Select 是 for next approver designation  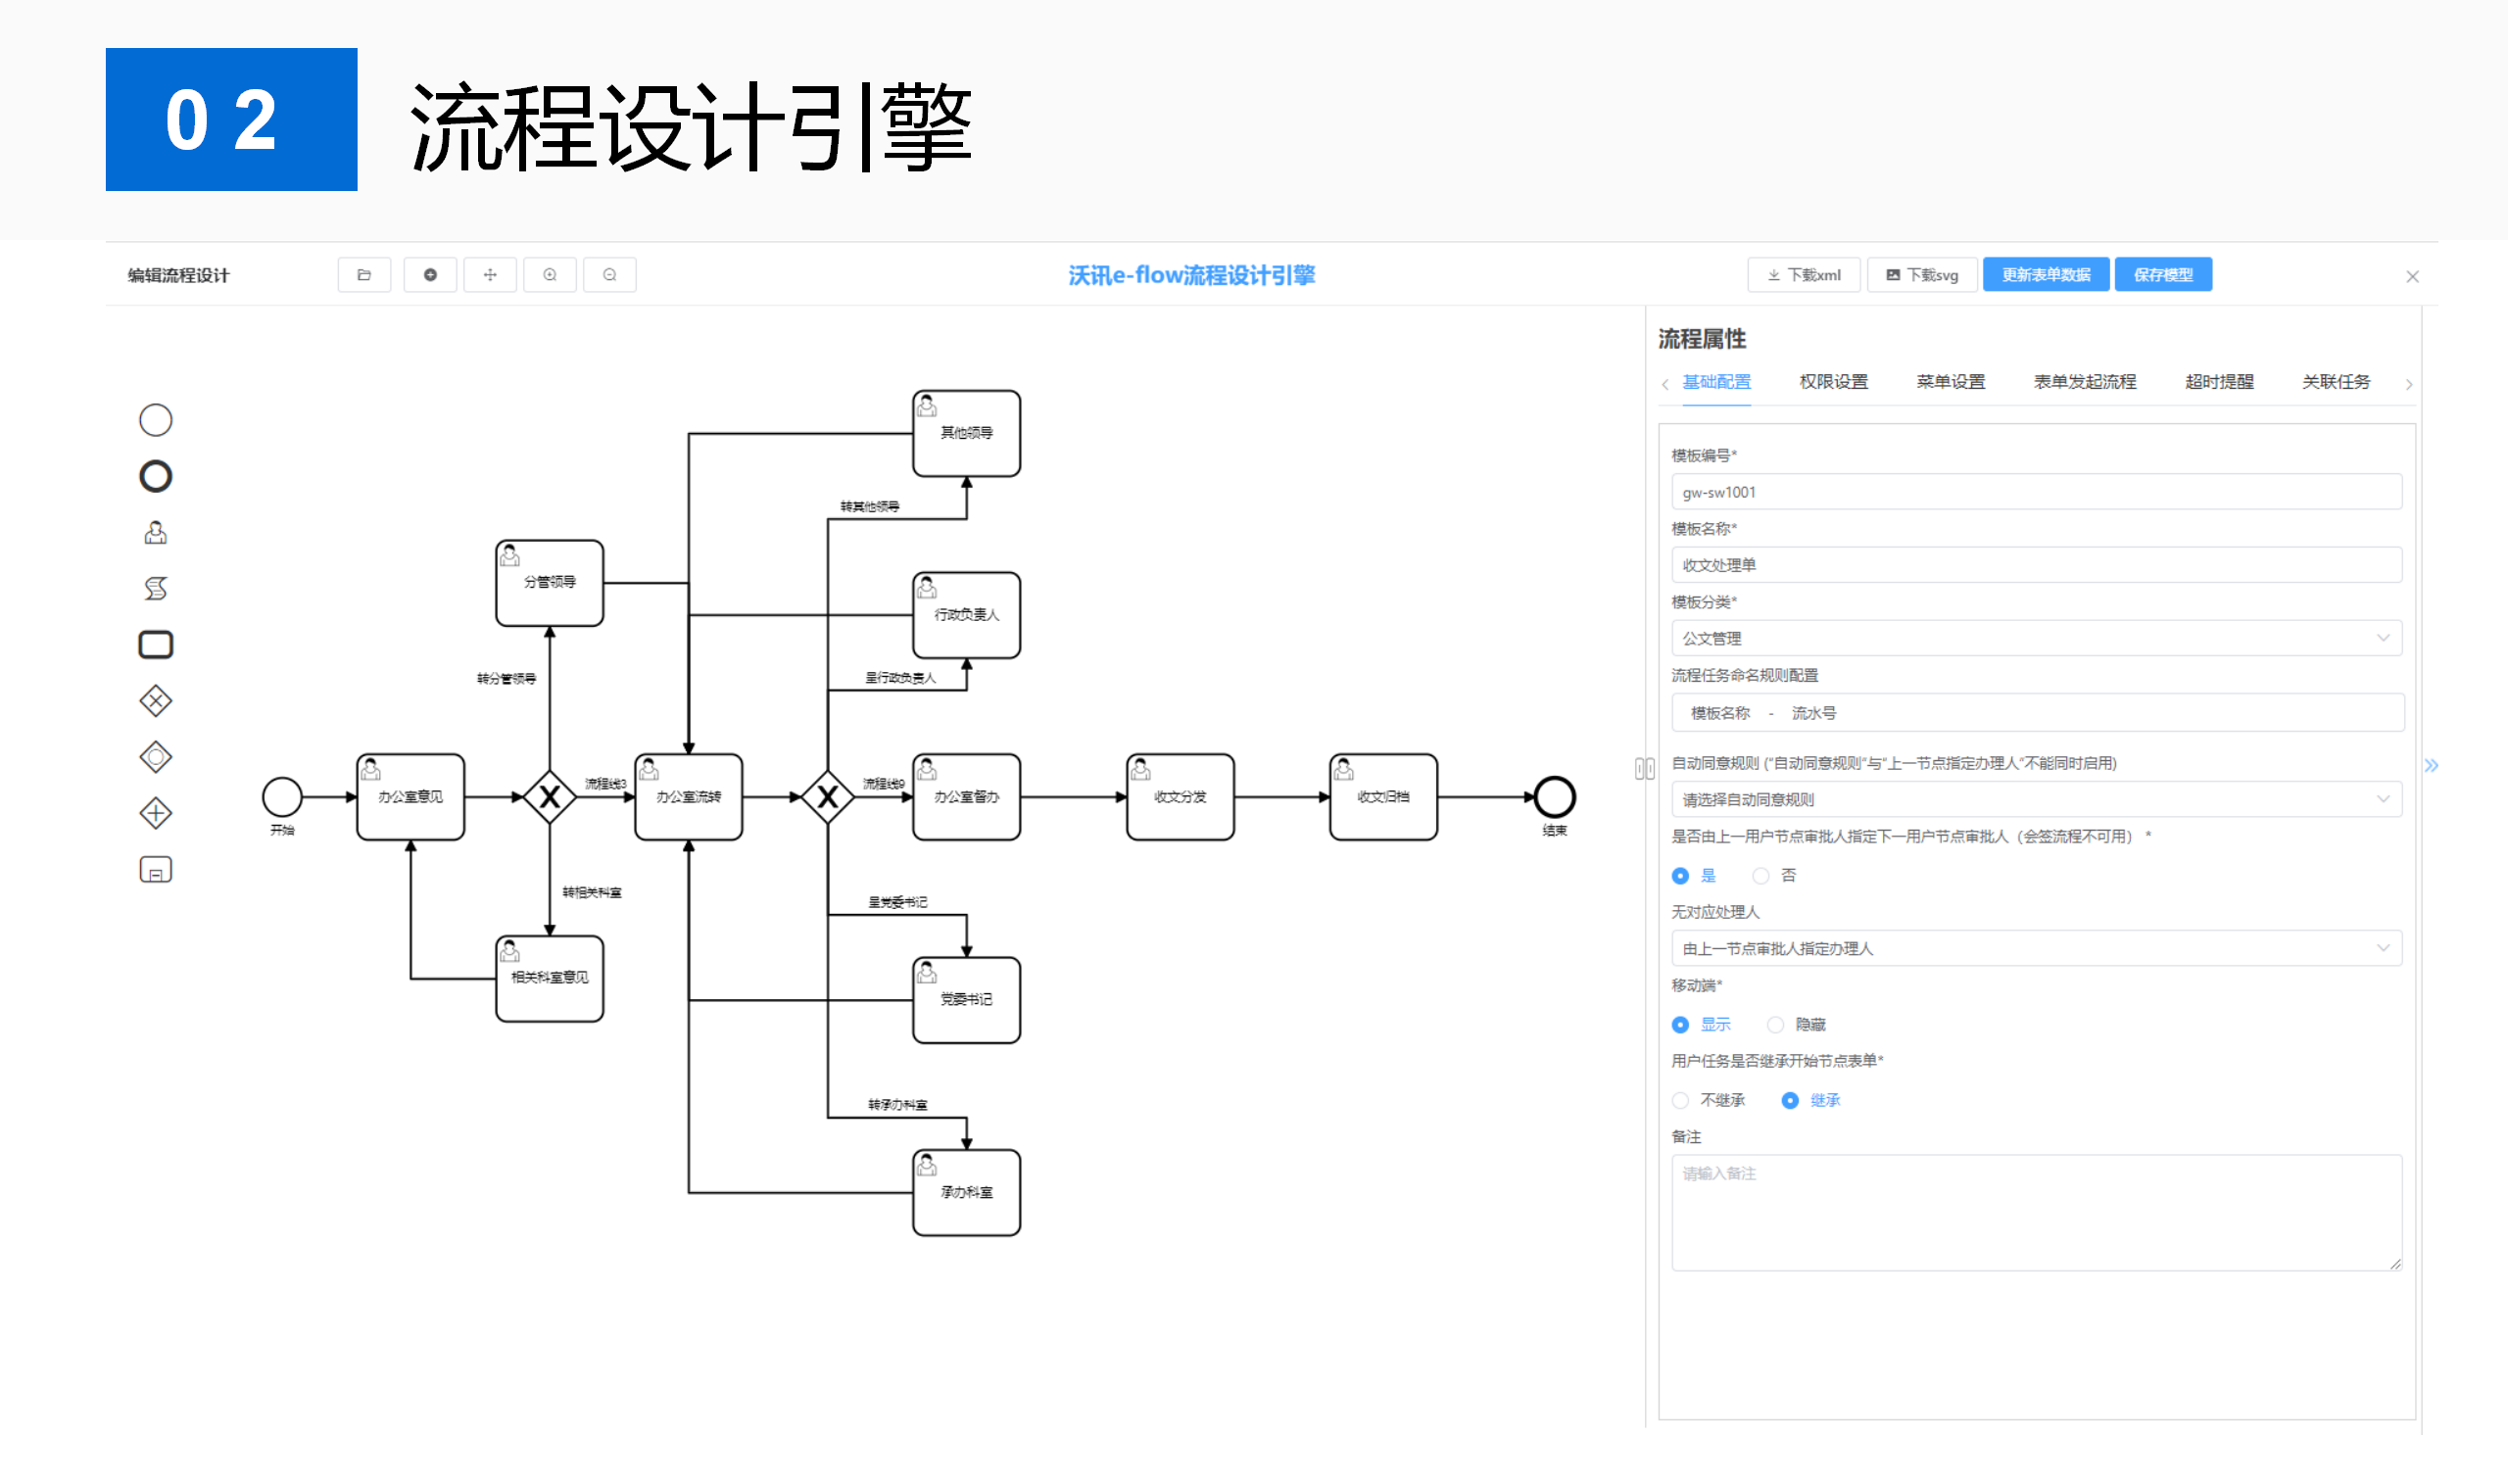[x=1693, y=876]
